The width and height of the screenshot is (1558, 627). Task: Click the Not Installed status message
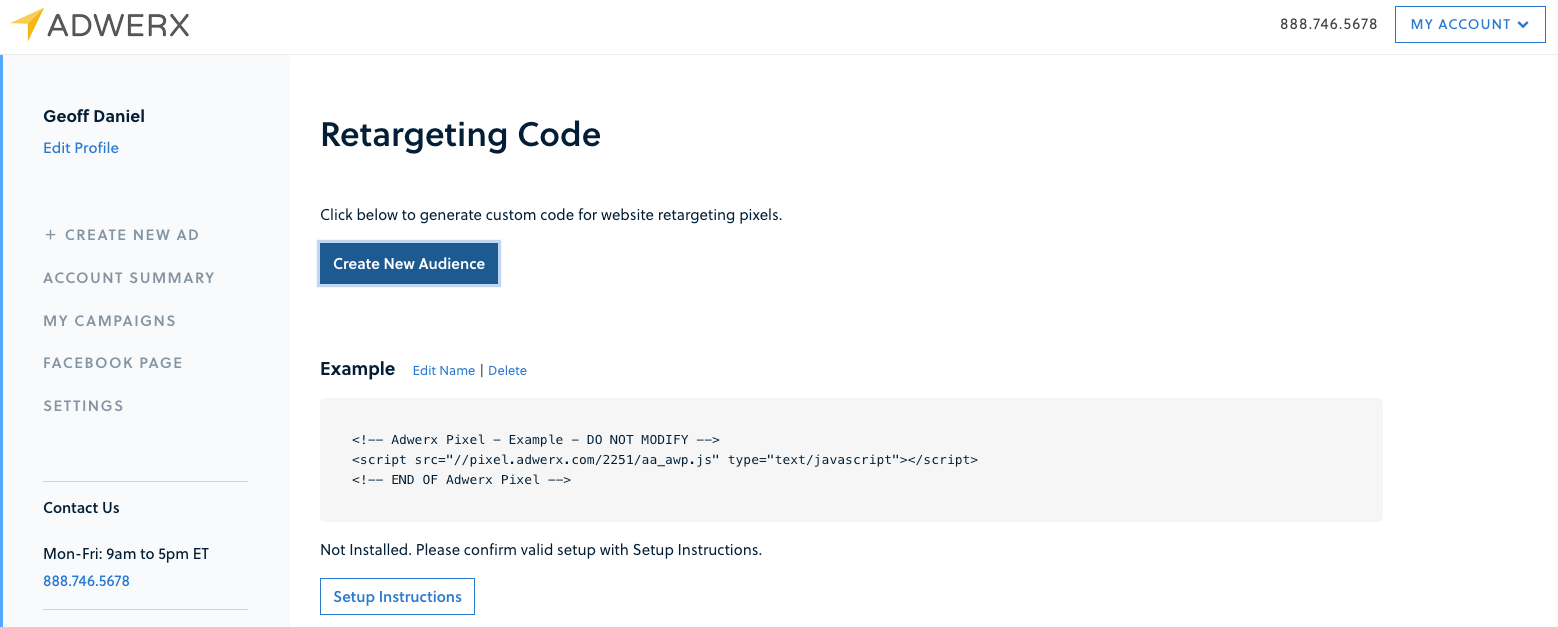click(540, 550)
